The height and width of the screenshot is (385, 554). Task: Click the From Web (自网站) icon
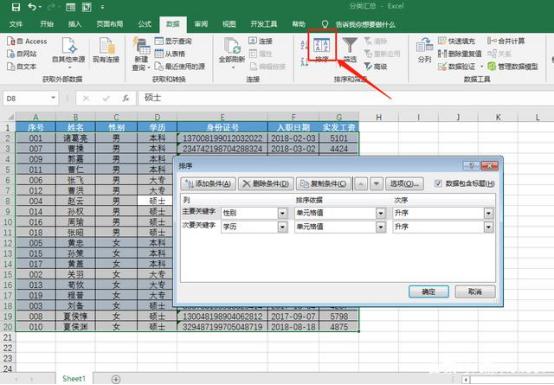pos(11,54)
